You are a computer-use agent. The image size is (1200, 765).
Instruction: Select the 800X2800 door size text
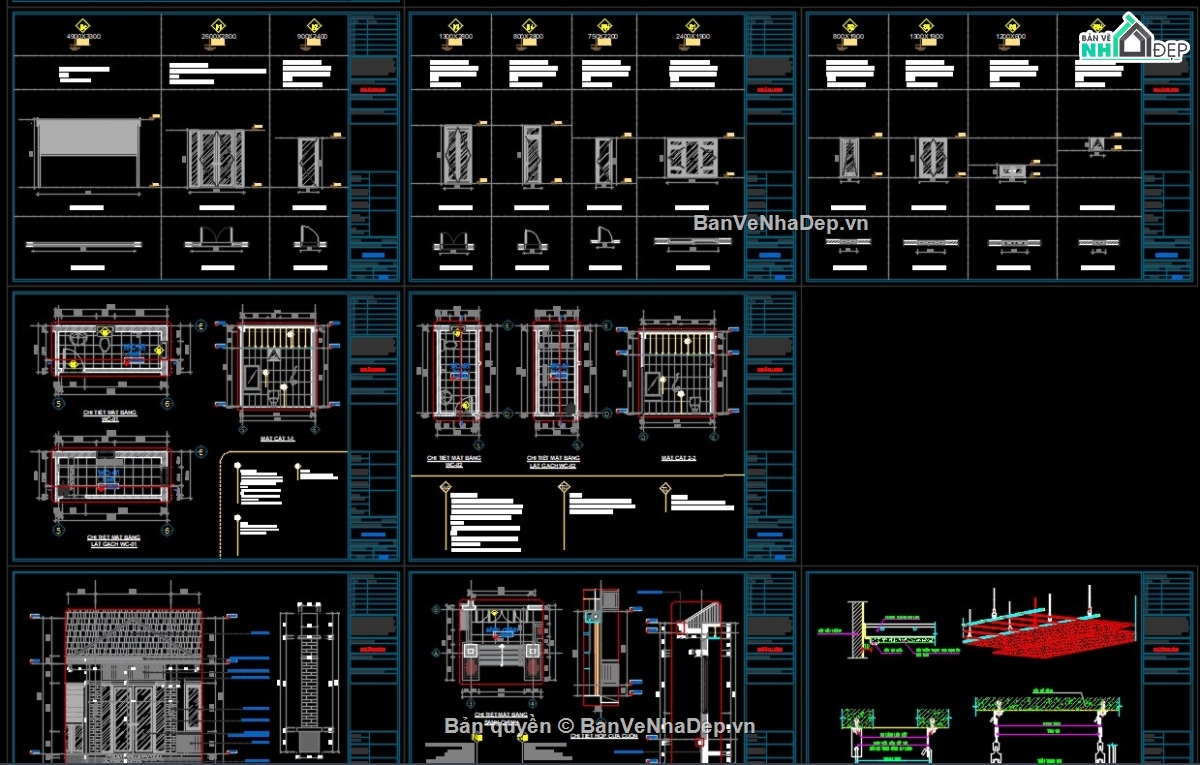tap(530, 37)
